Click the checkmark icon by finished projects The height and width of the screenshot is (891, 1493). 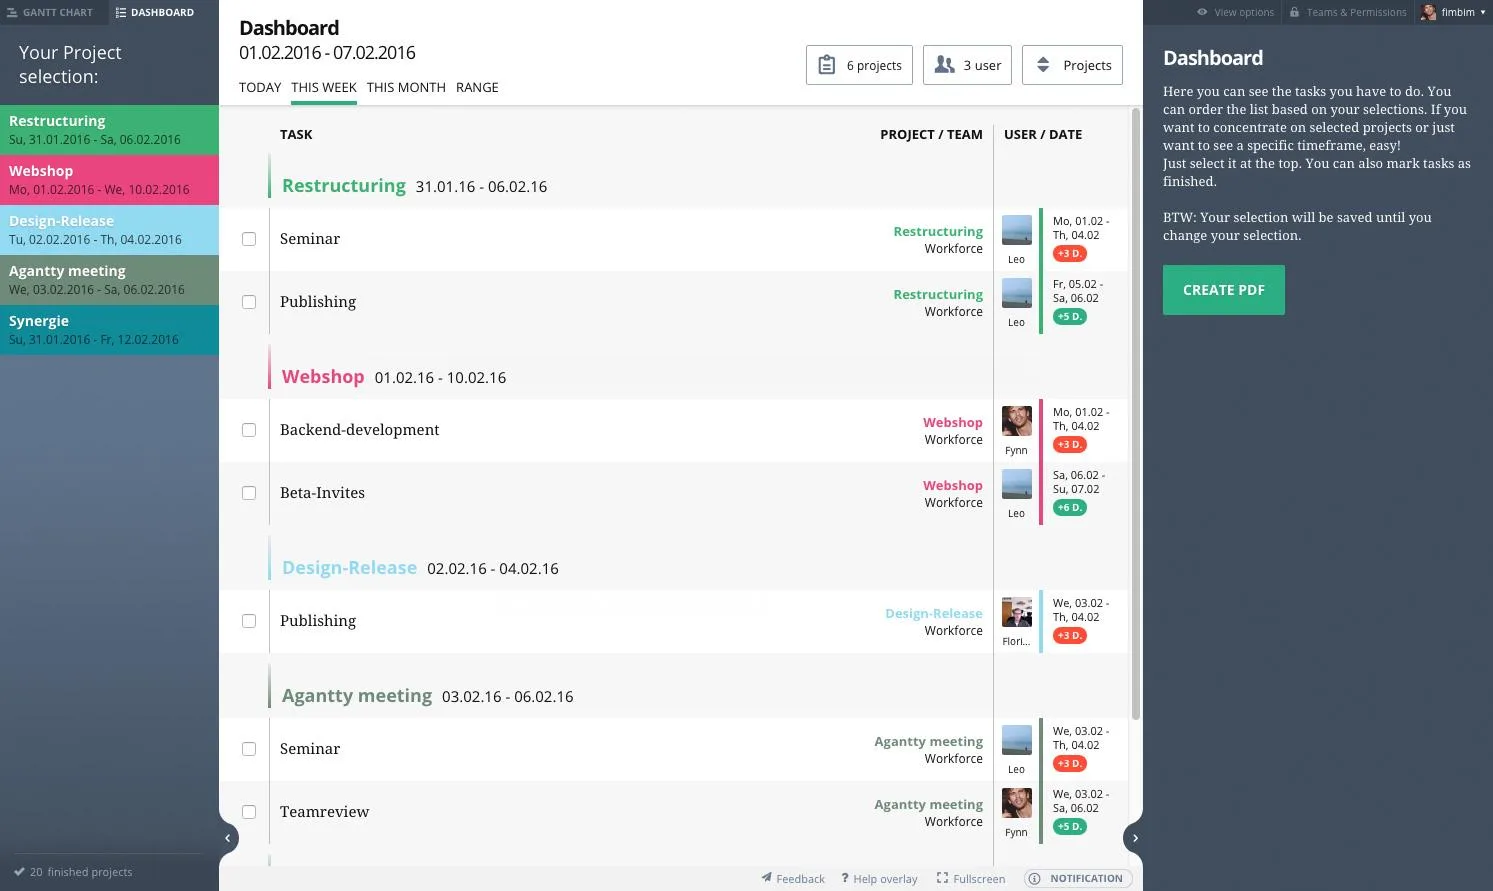19,871
